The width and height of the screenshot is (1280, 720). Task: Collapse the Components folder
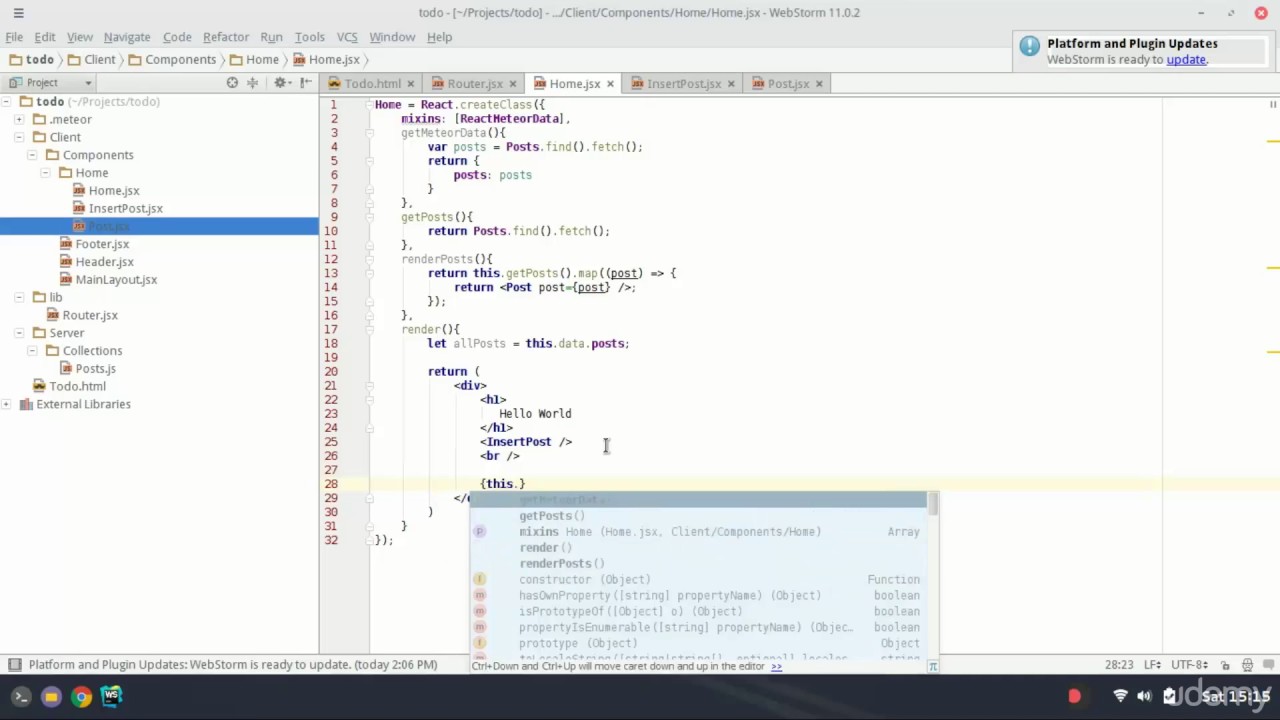pos(32,155)
